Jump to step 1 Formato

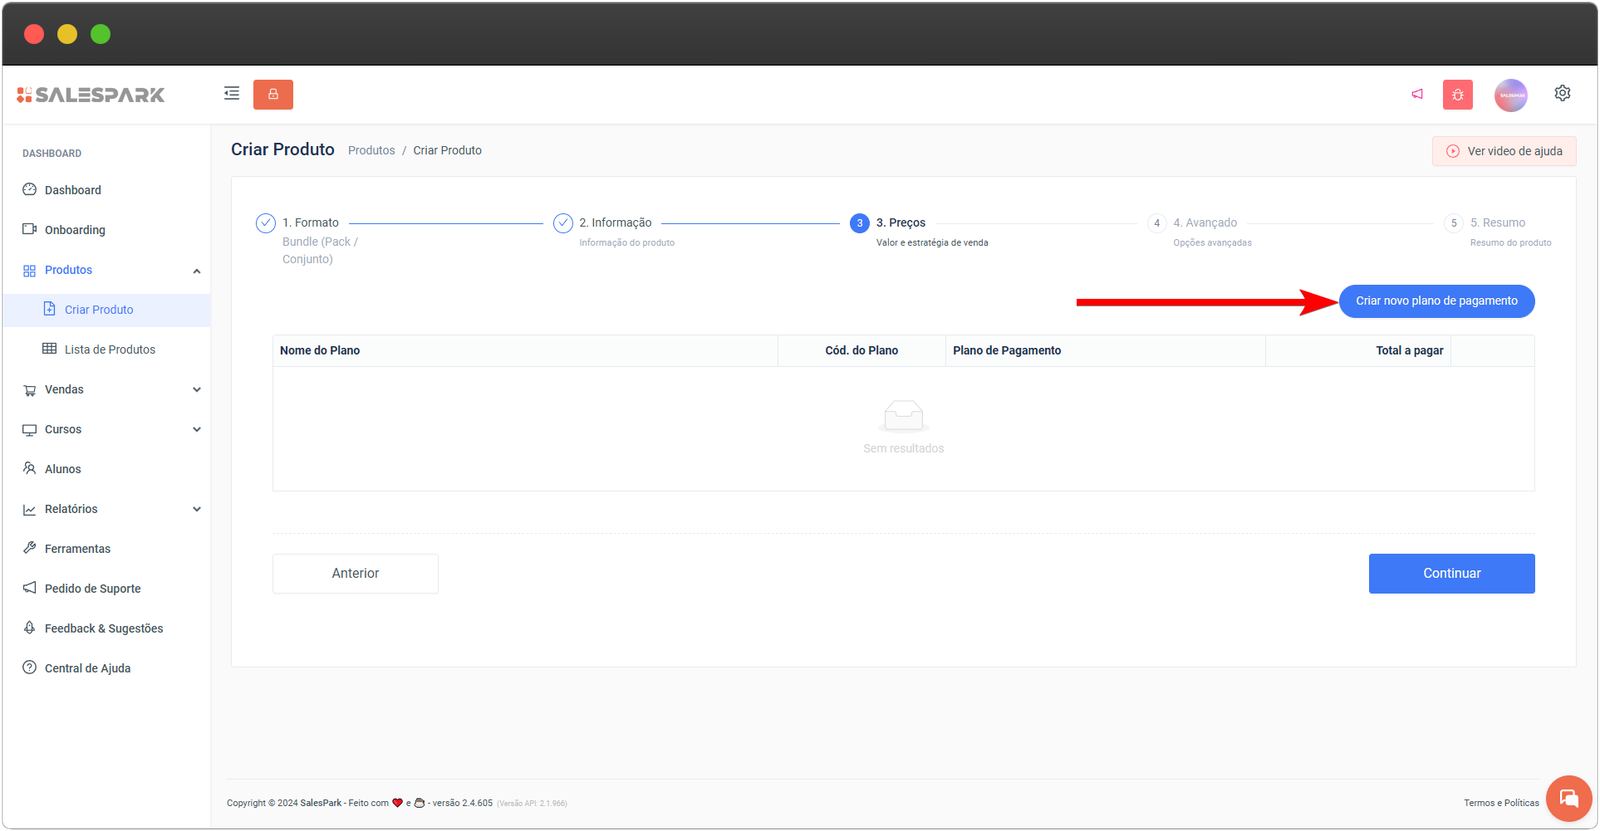pyautogui.click(x=310, y=223)
